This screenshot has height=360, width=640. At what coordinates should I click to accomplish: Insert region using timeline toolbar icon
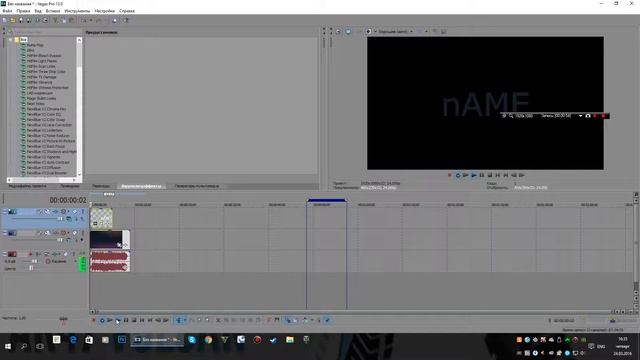tap(277, 320)
